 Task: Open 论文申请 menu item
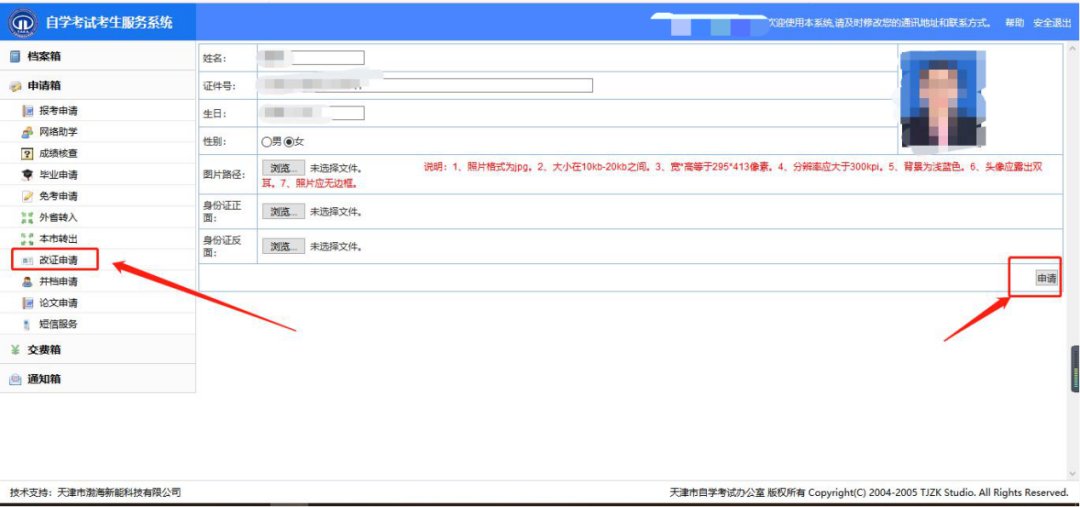(x=59, y=303)
